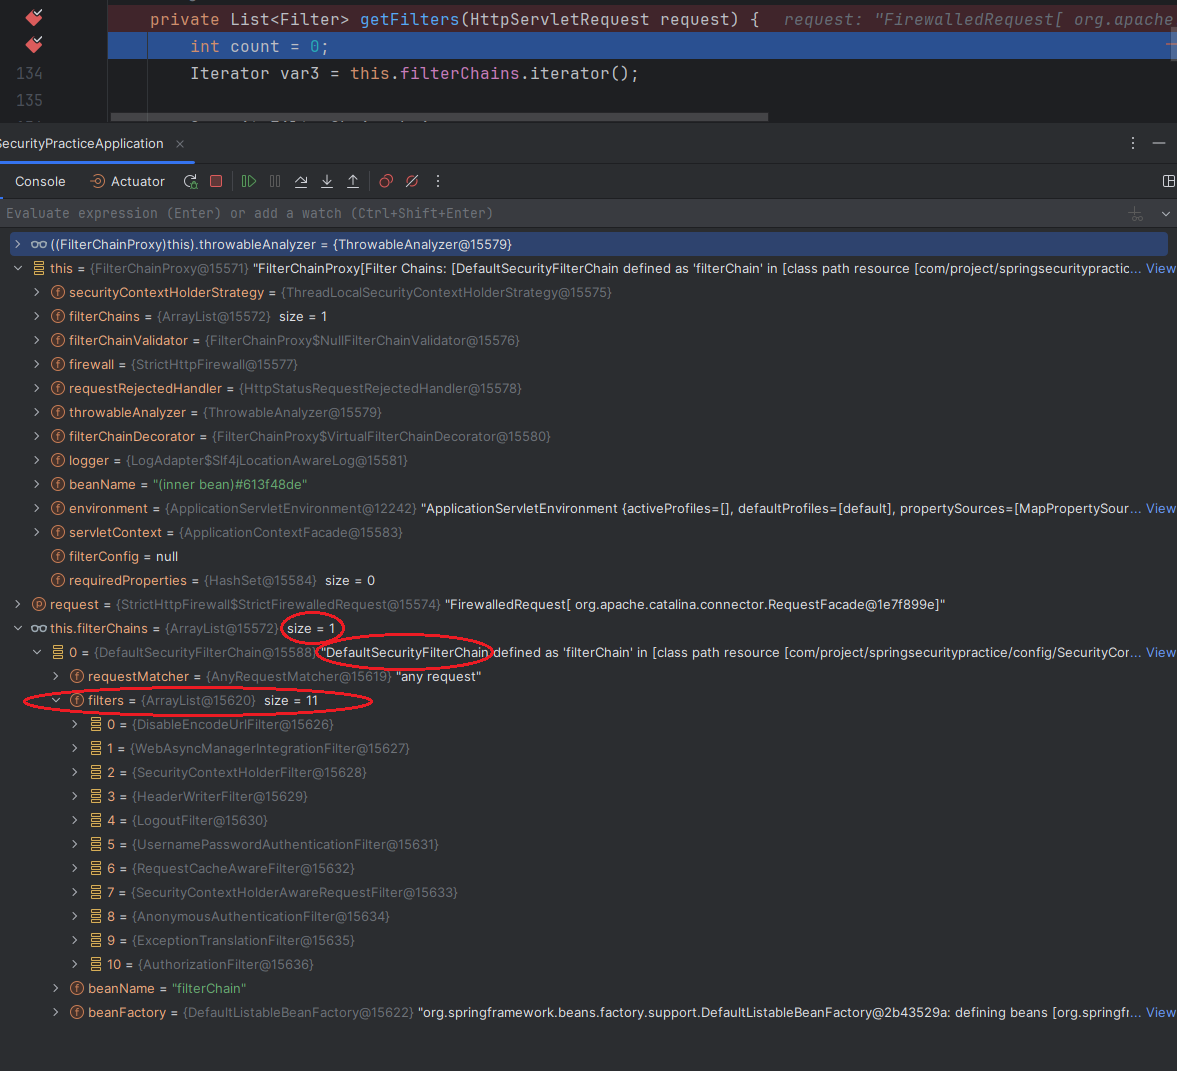Click the Resume Program debugger icon
This screenshot has height=1071, width=1177.
pos(248,181)
